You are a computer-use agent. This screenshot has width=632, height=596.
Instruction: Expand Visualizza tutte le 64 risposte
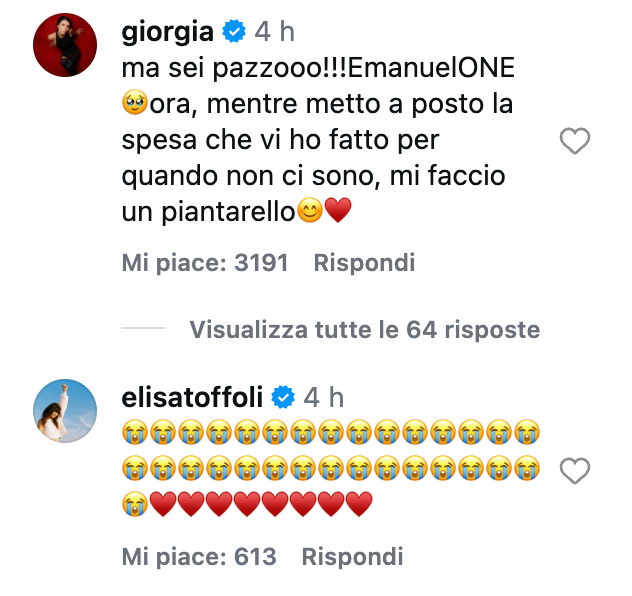coord(364,329)
